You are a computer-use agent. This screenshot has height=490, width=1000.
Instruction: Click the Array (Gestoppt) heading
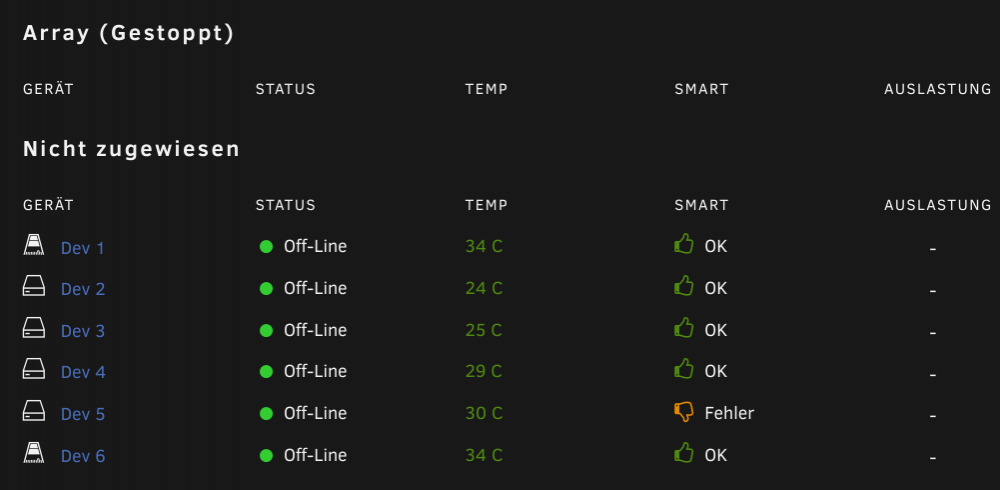tap(129, 33)
